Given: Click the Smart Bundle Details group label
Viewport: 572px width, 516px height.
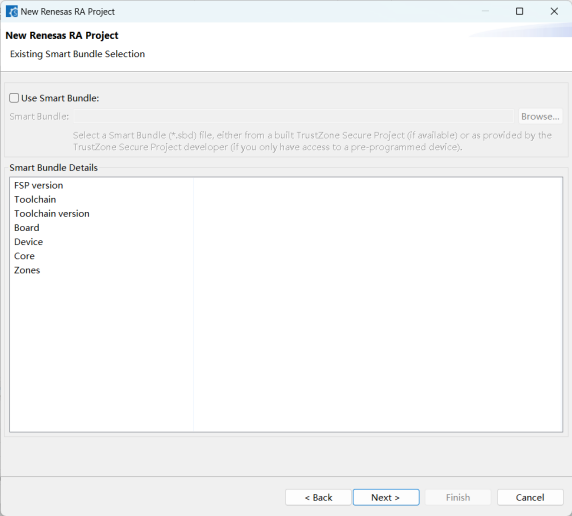Looking at the screenshot, I should point(54,167).
